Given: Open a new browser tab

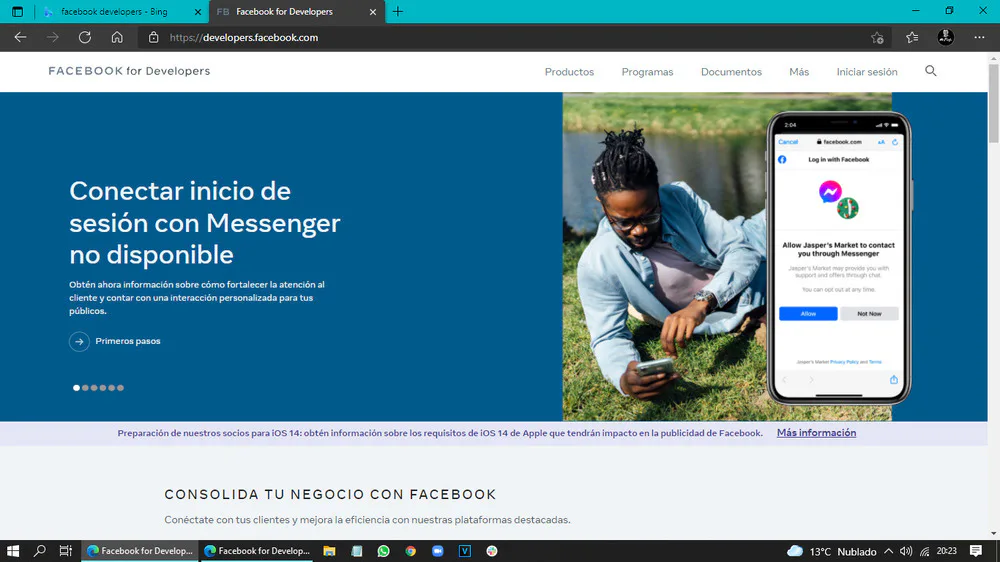Looking at the screenshot, I should coord(397,11).
